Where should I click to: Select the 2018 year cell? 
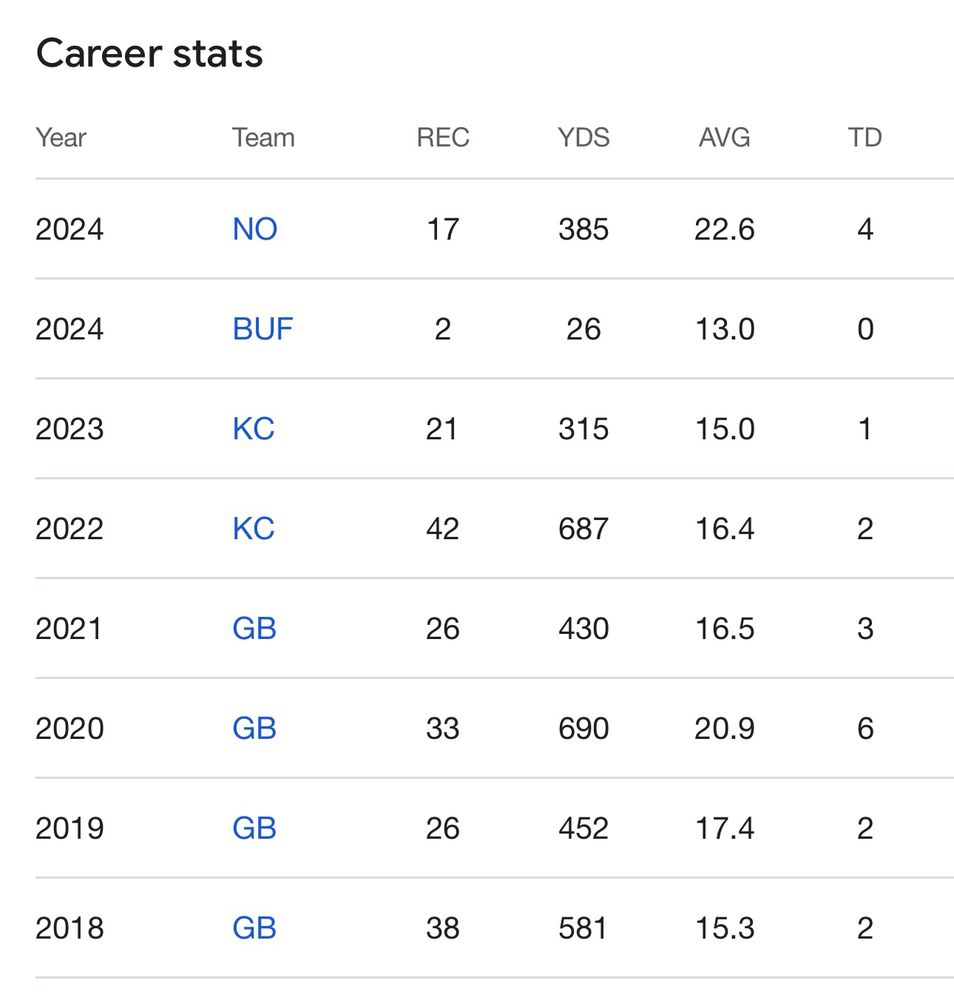point(70,928)
